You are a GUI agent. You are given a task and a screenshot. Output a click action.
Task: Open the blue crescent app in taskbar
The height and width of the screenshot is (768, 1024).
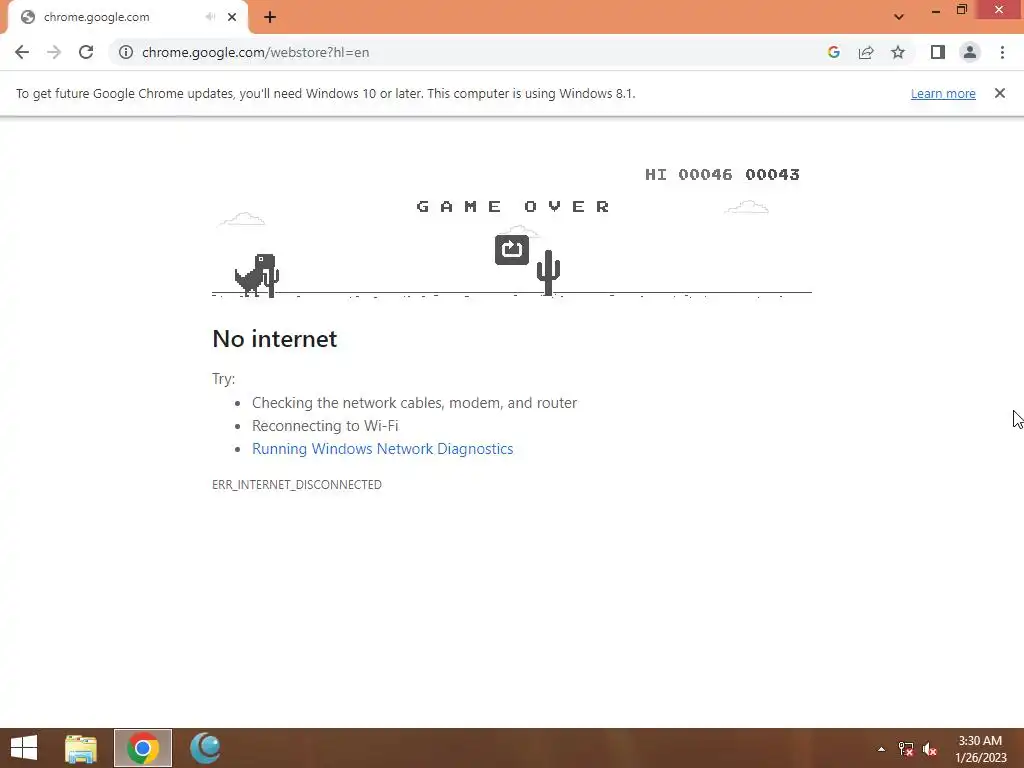pos(205,748)
